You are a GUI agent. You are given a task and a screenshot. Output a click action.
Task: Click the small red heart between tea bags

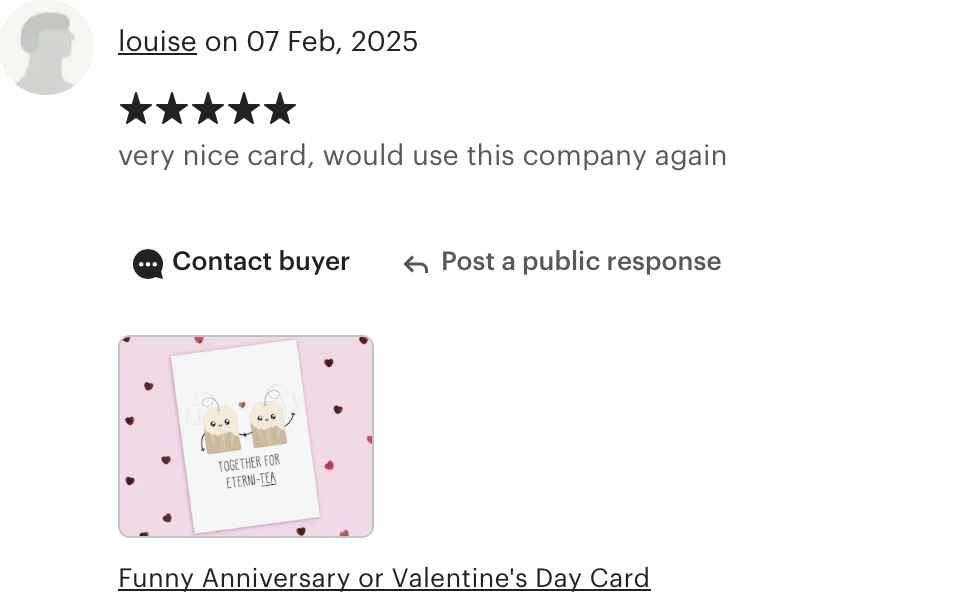click(242, 405)
